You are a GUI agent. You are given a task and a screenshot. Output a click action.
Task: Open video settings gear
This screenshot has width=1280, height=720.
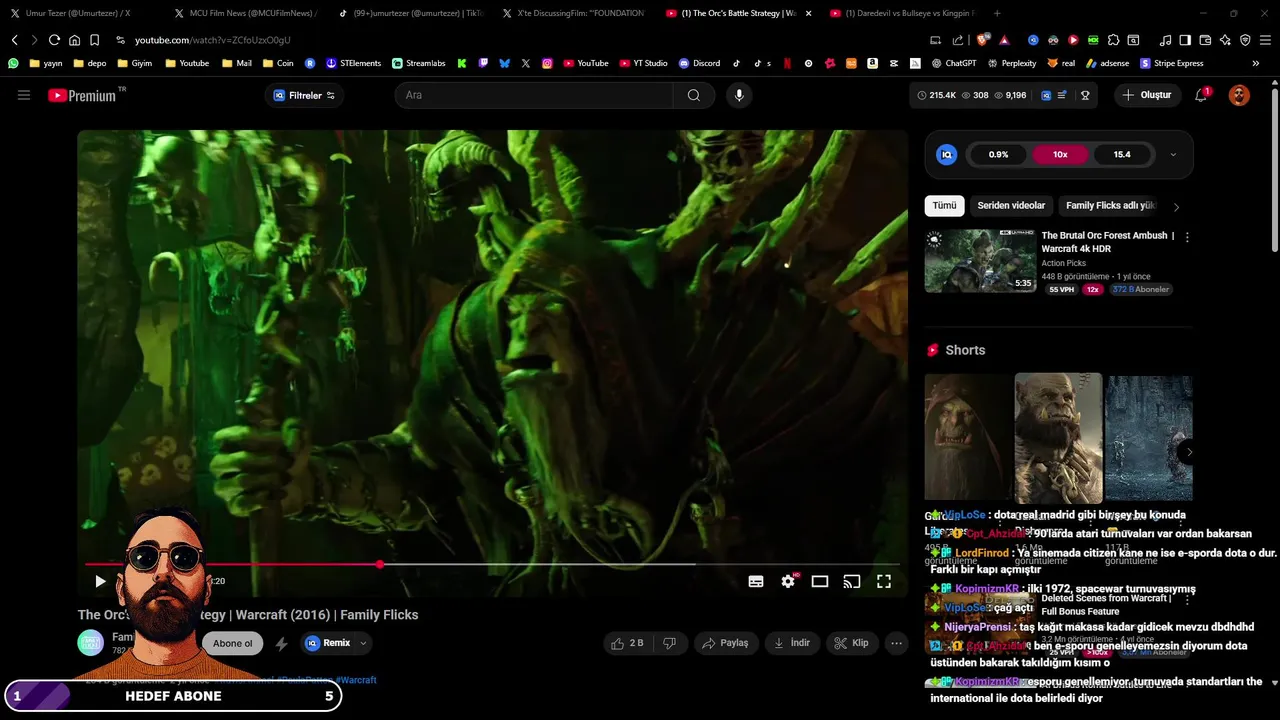point(788,581)
